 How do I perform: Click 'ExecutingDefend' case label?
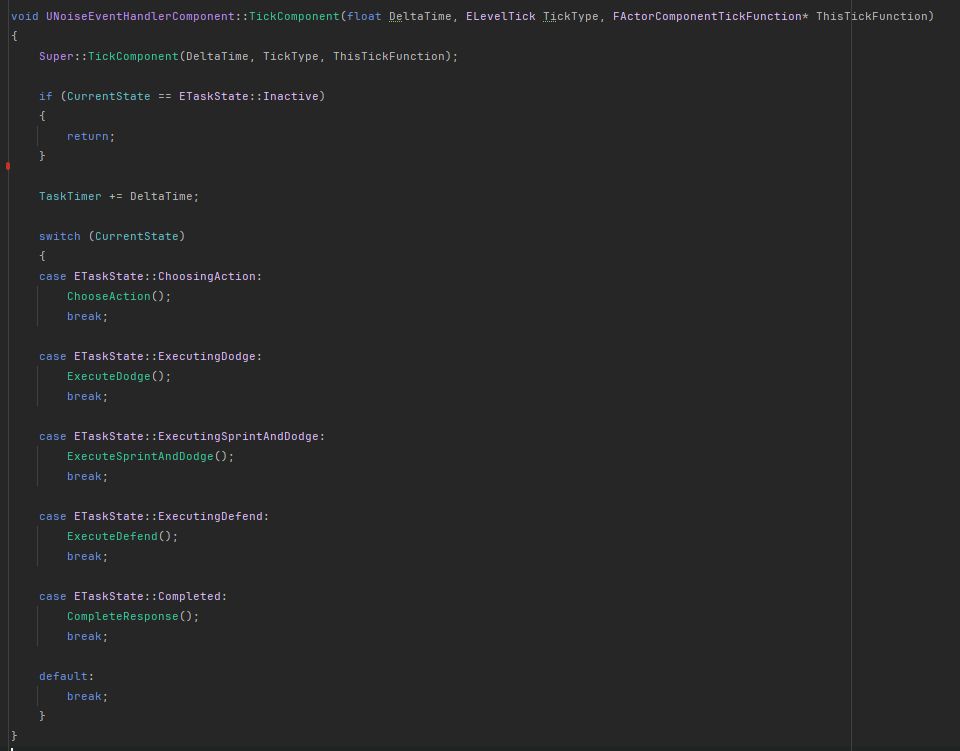click(x=210, y=517)
